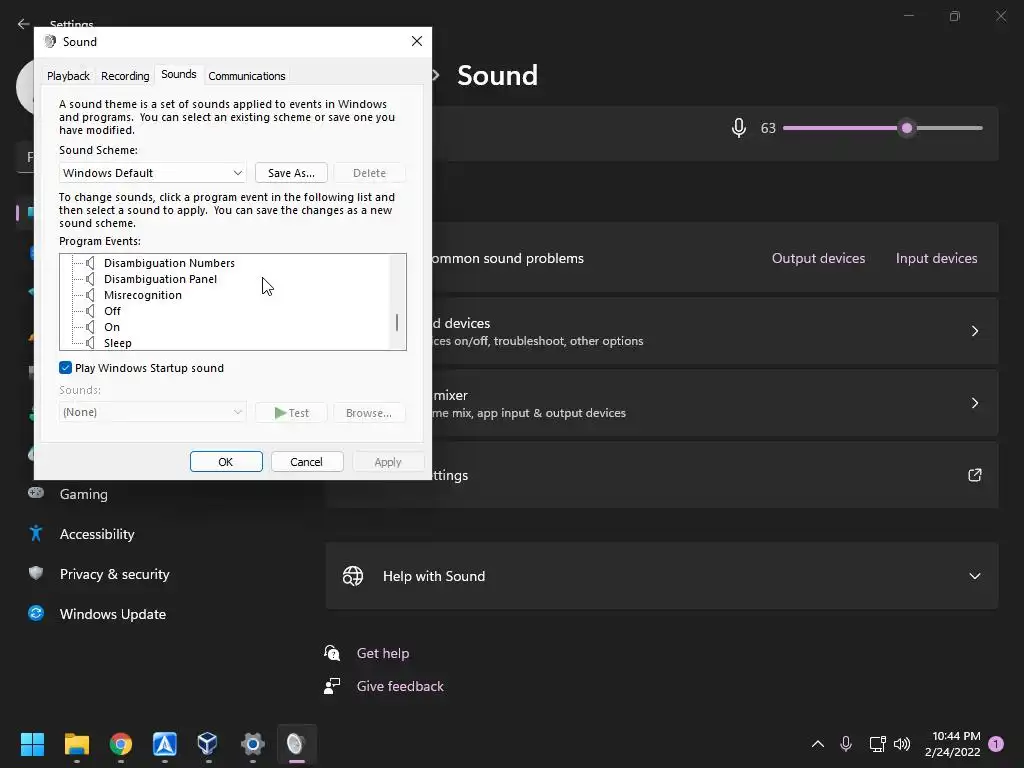This screenshot has width=1024, height=768.
Task: Open Windows Update settings
Action: [x=112, y=614]
